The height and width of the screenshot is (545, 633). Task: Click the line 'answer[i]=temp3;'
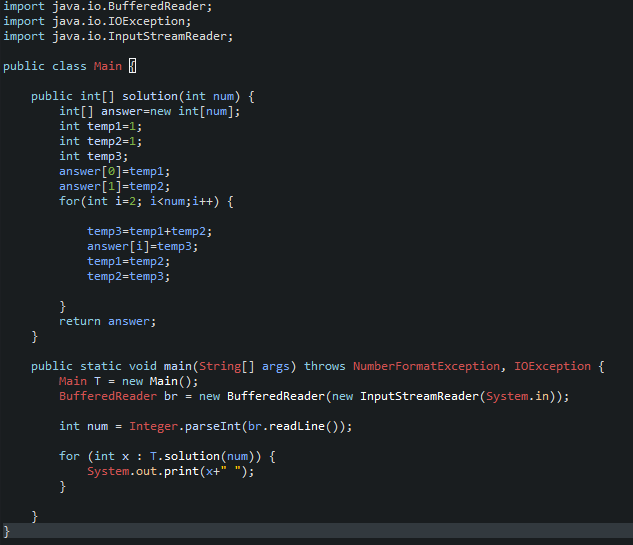(x=143, y=246)
